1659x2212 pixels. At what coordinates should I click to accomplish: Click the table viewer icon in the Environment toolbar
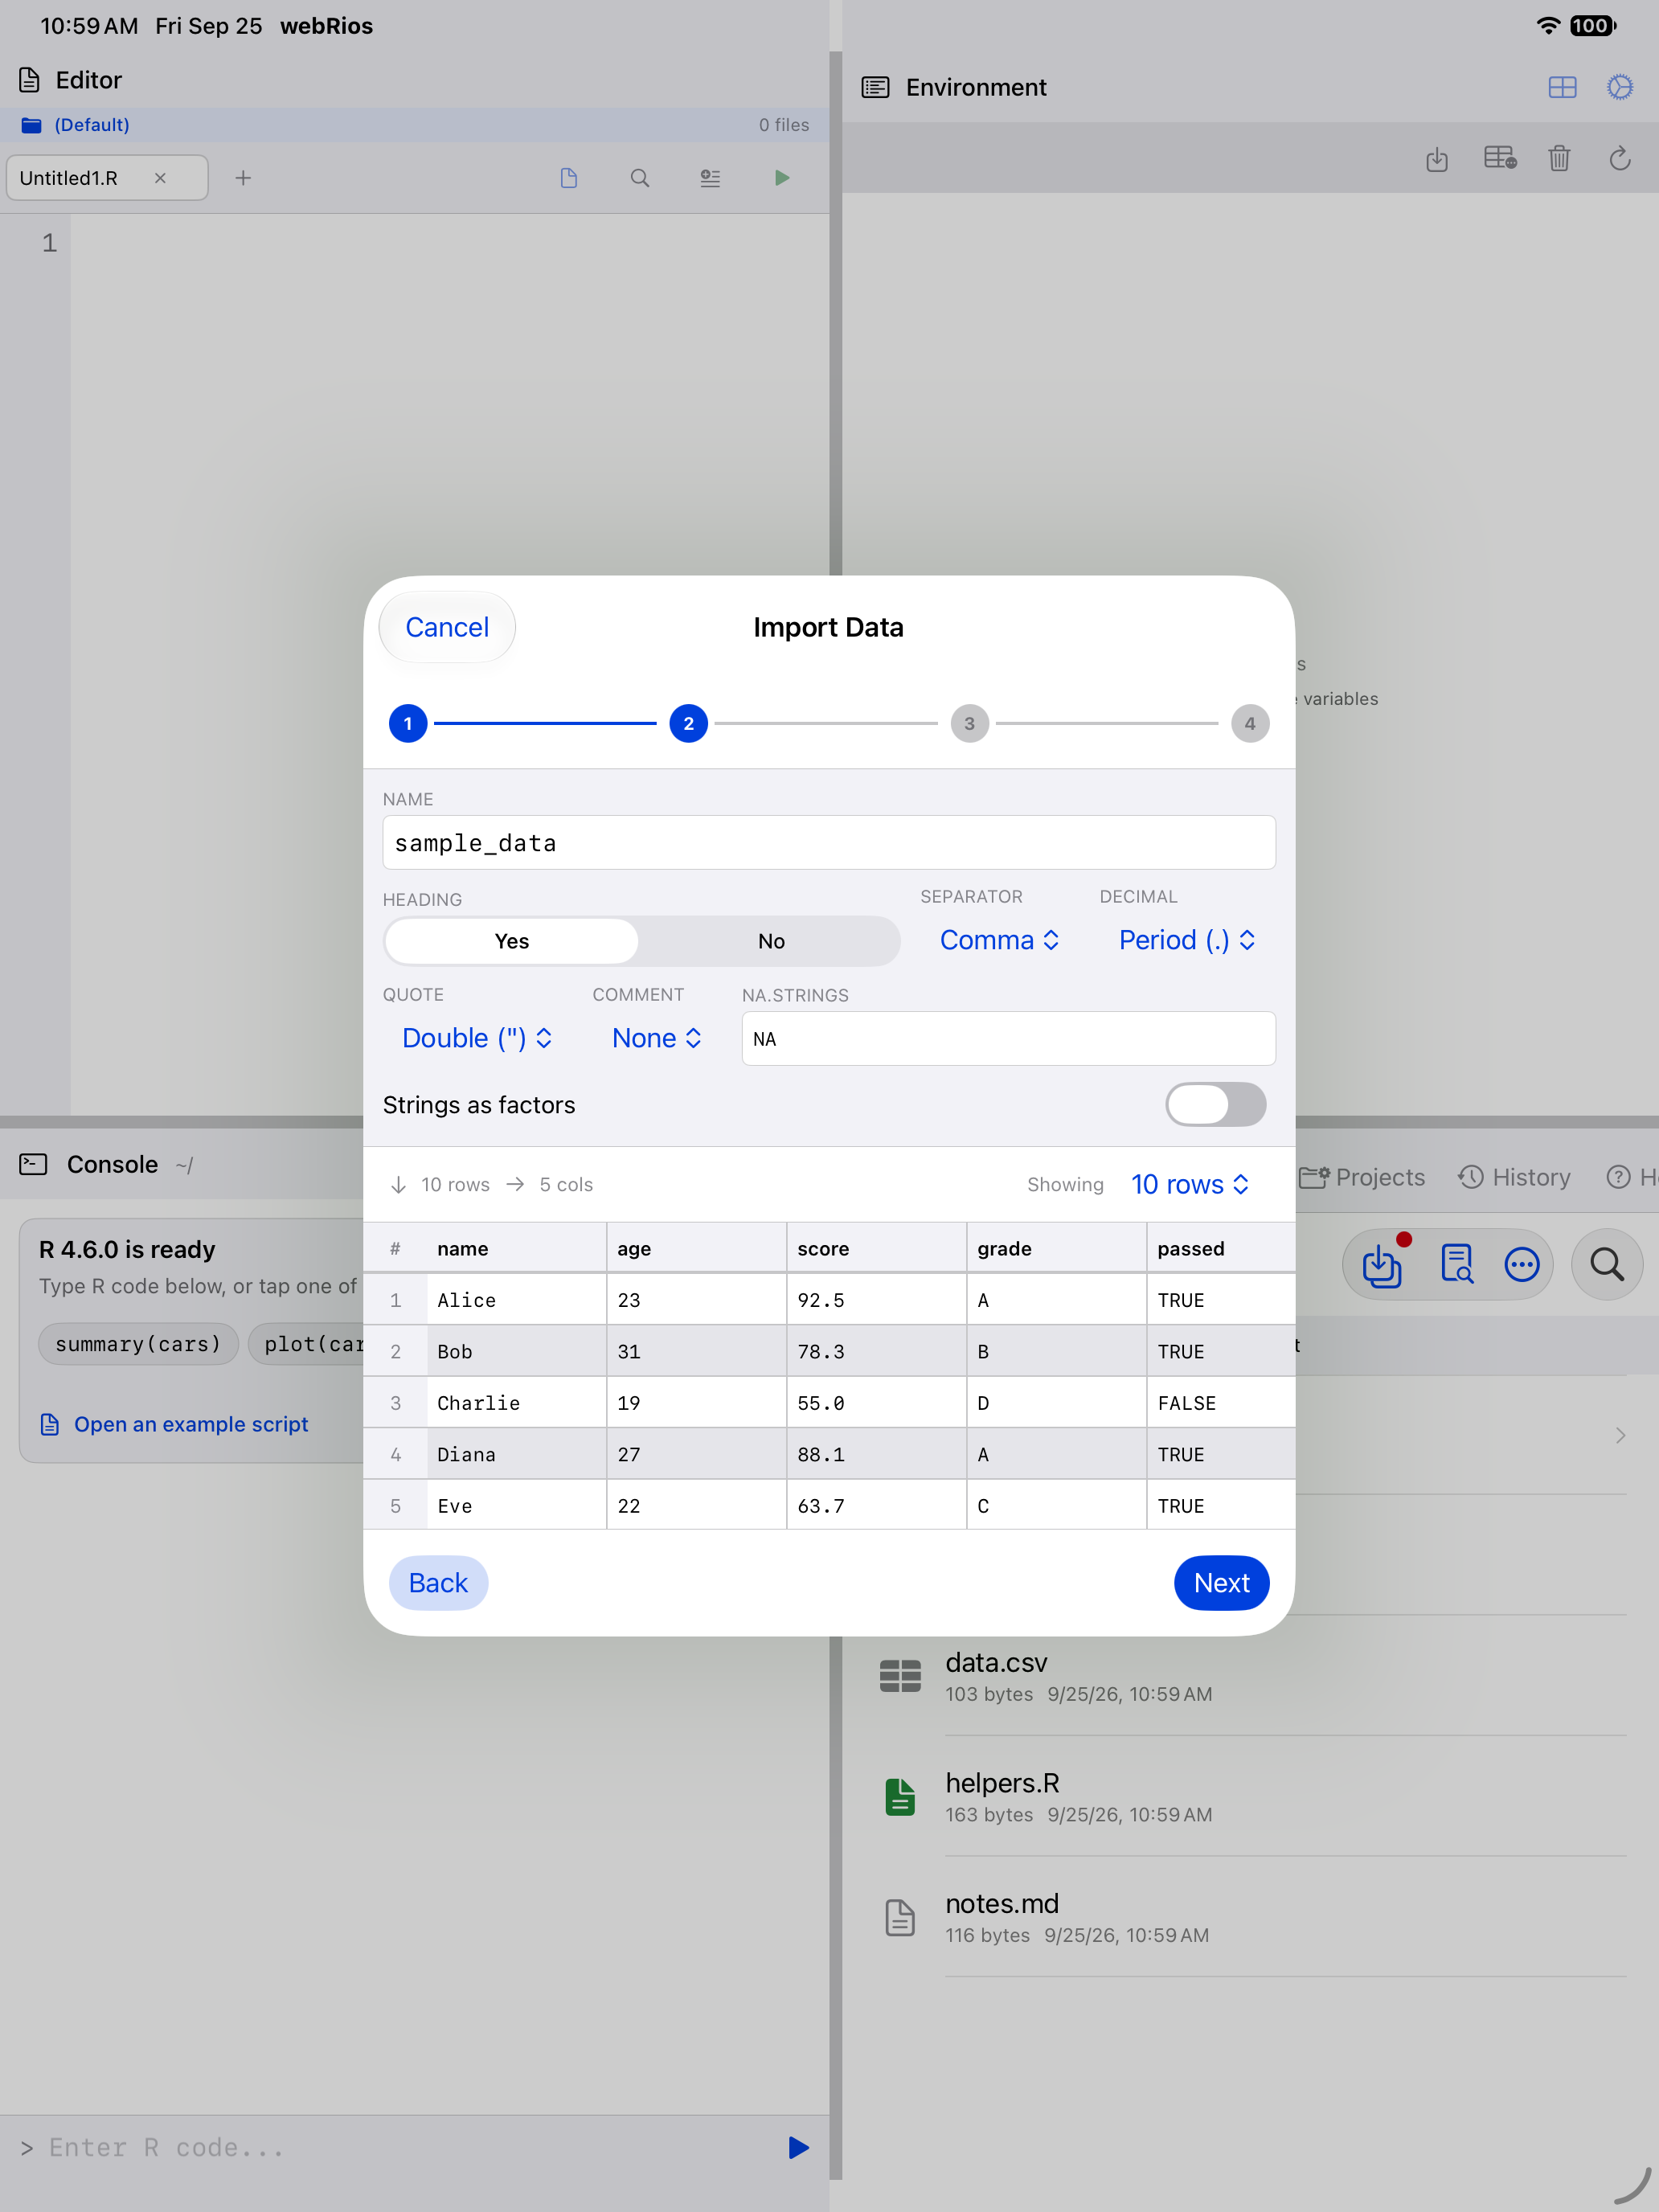(1499, 158)
